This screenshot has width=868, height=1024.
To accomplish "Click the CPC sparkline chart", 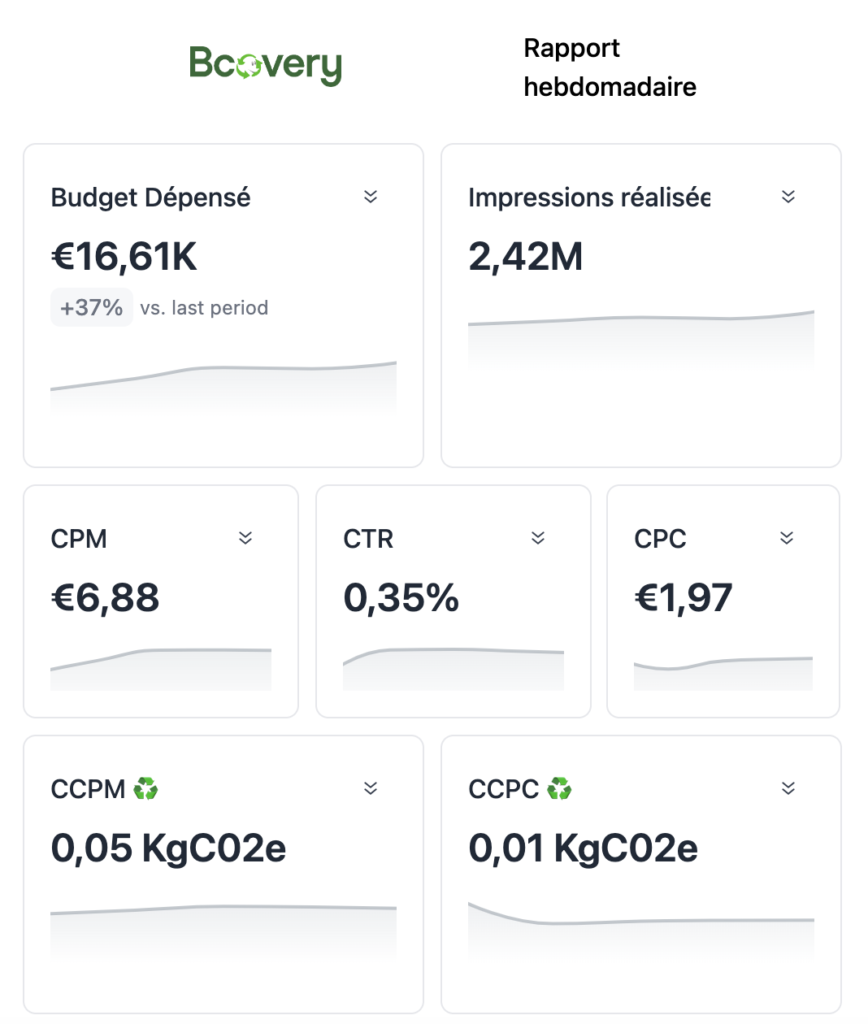I will [x=723, y=673].
